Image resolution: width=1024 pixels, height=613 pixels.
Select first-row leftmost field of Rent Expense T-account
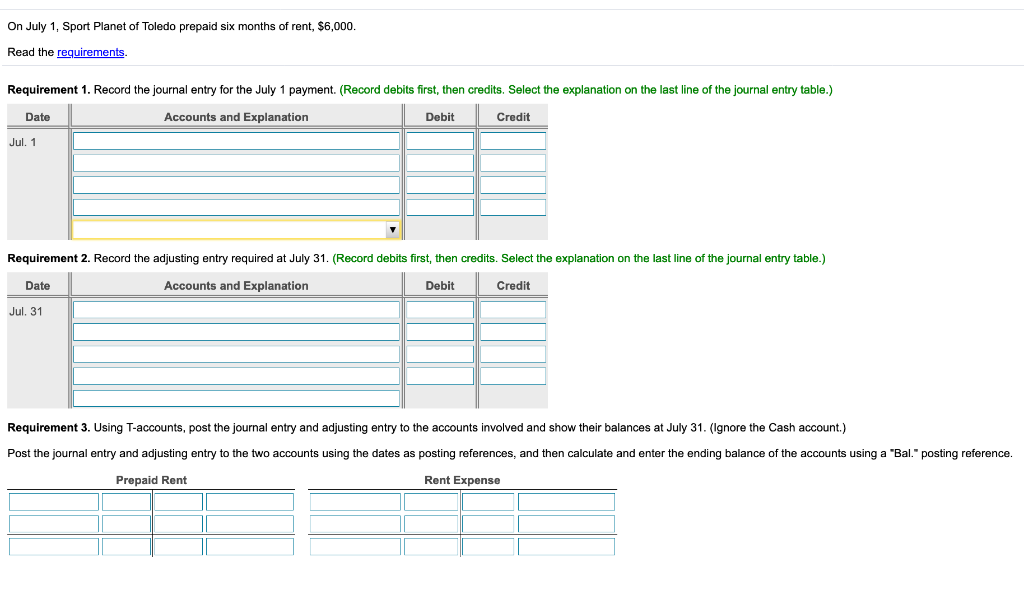click(x=355, y=502)
